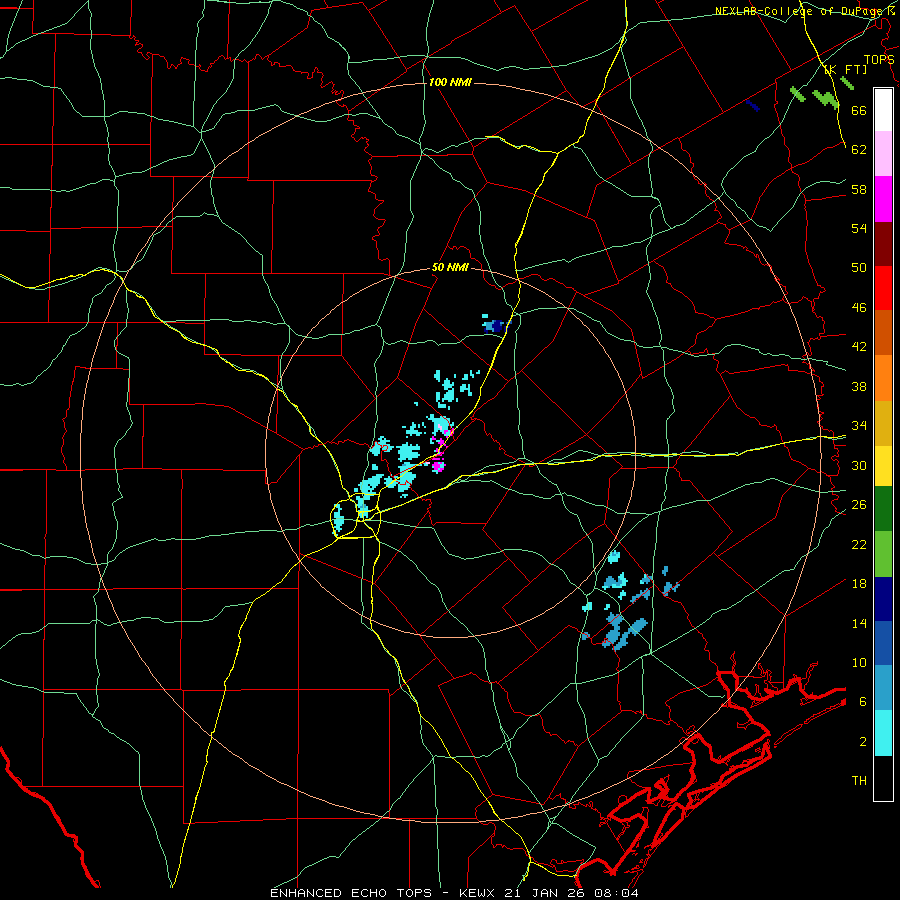900x900 pixels.
Task: Click the dark red legend swatch
Action: pos(883,243)
